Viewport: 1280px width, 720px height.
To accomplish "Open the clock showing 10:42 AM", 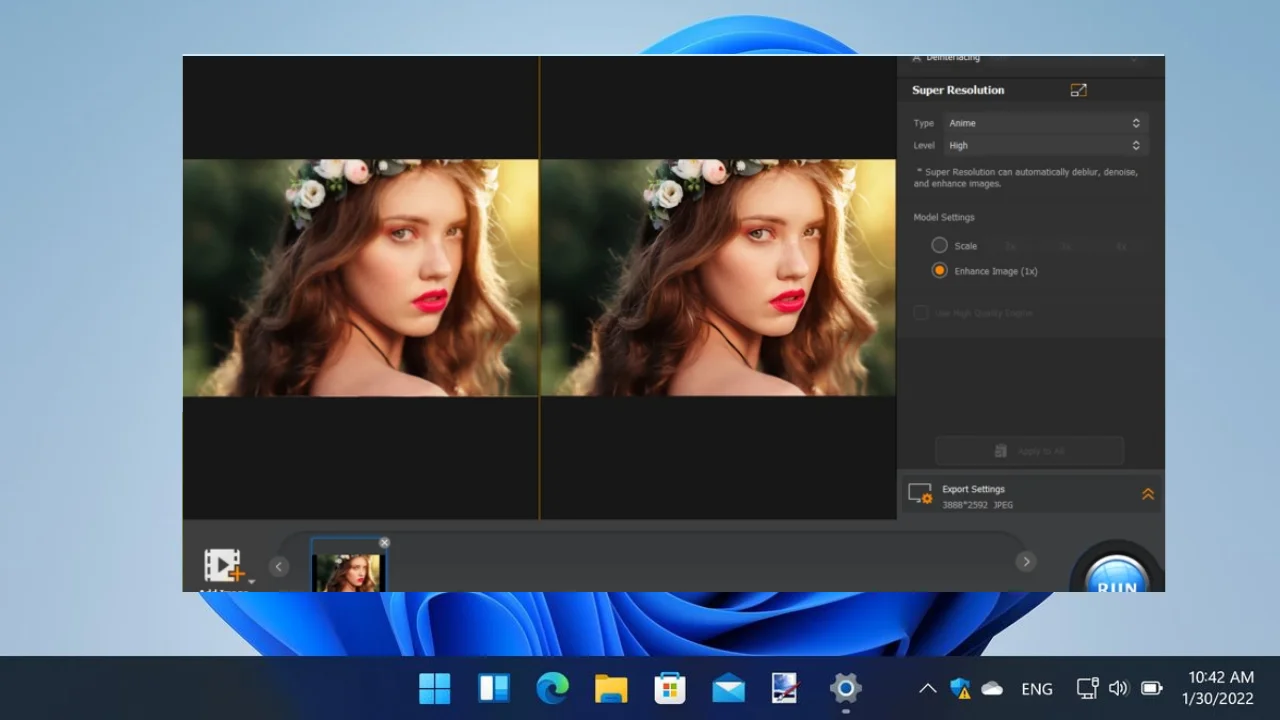I will click(1220, 688).
